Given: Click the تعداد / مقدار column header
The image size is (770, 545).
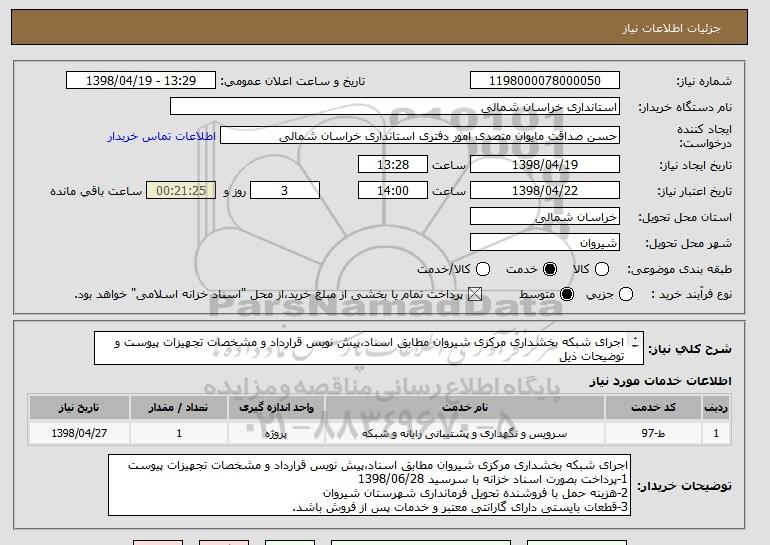Looking at the screenshot, I should [179, 408].
